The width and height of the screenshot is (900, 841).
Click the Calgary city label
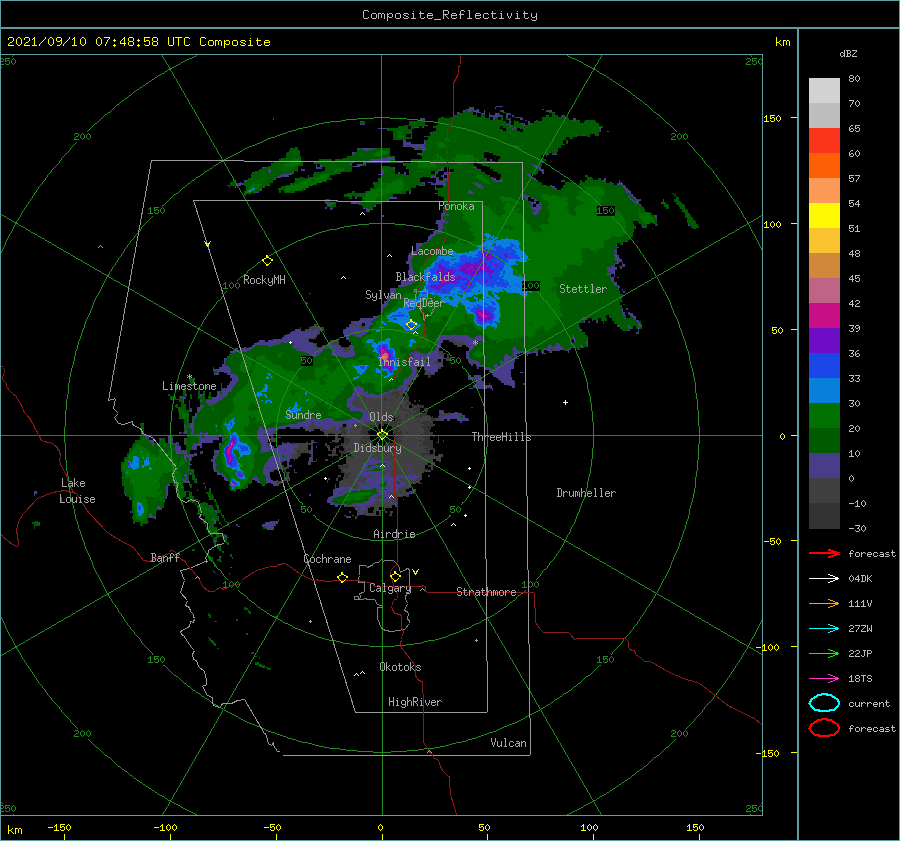[390, 588]
